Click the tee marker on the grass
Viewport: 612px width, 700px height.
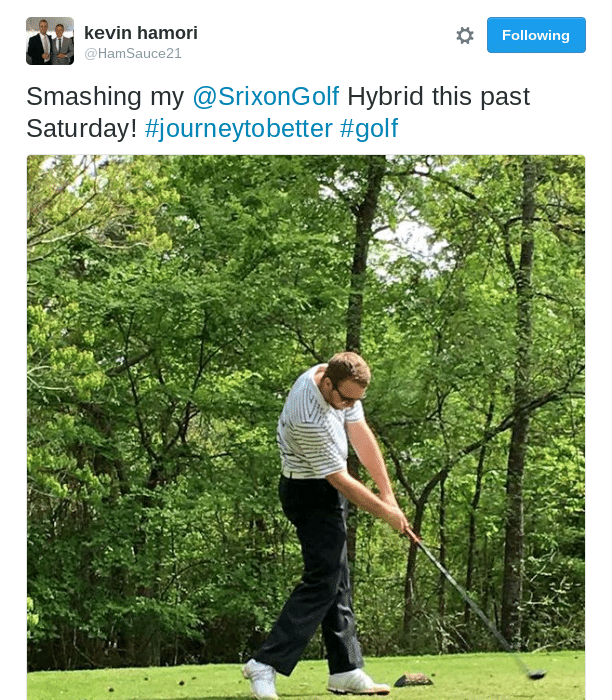point(413,680)
